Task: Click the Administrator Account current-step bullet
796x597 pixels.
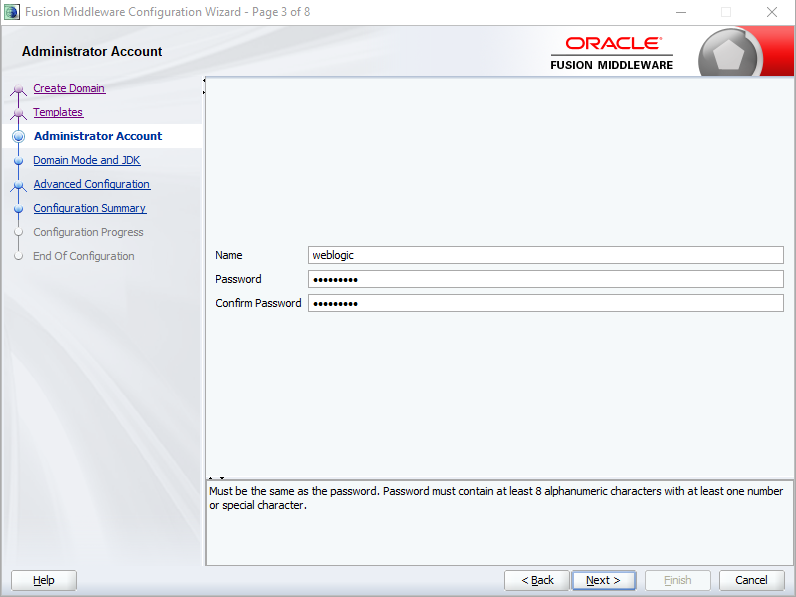Action: click(x=19, y=136)
